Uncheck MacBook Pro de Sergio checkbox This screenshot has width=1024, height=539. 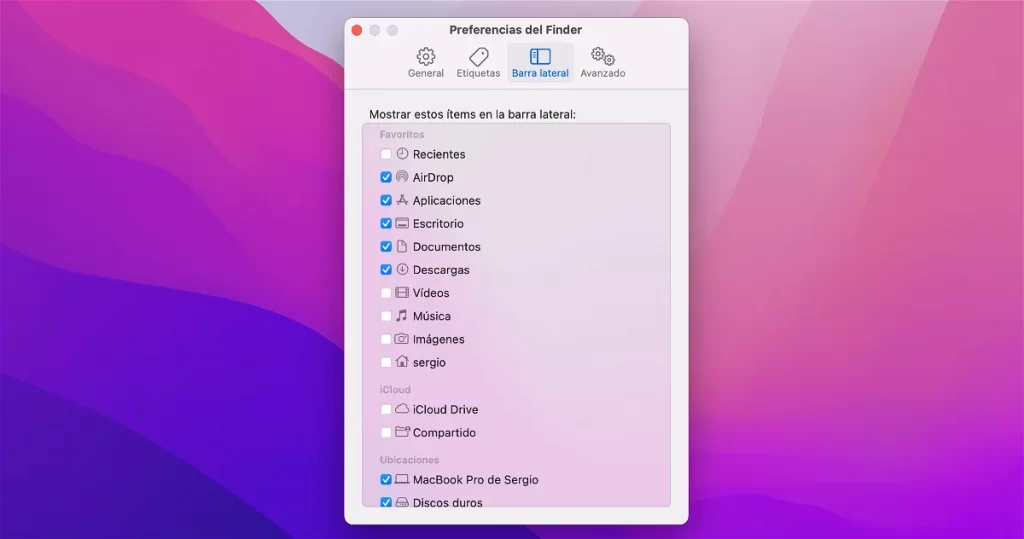(x=386, y=480)
